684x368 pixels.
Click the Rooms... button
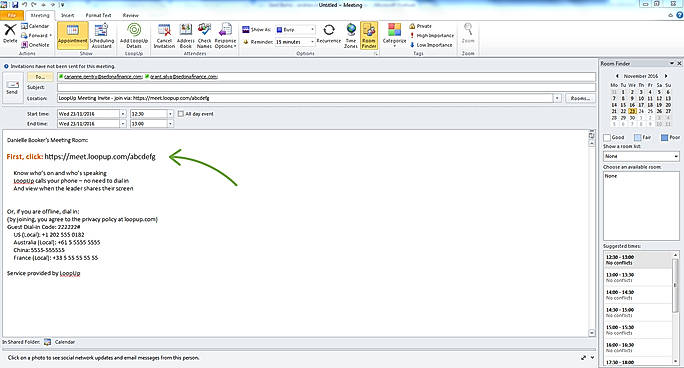point(580,98)
